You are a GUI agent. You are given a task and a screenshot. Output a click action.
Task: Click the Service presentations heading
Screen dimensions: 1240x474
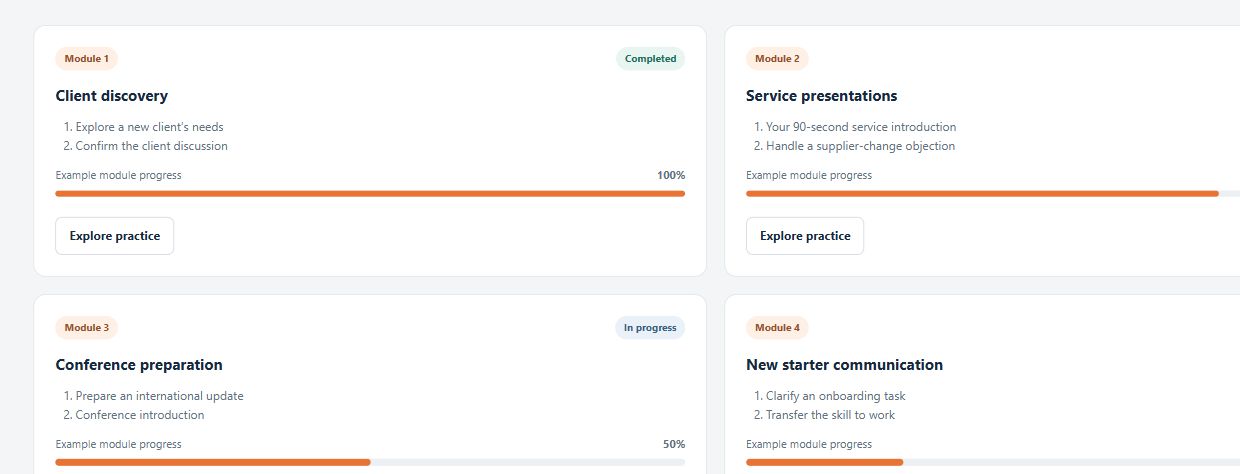[x=822, y=96]
